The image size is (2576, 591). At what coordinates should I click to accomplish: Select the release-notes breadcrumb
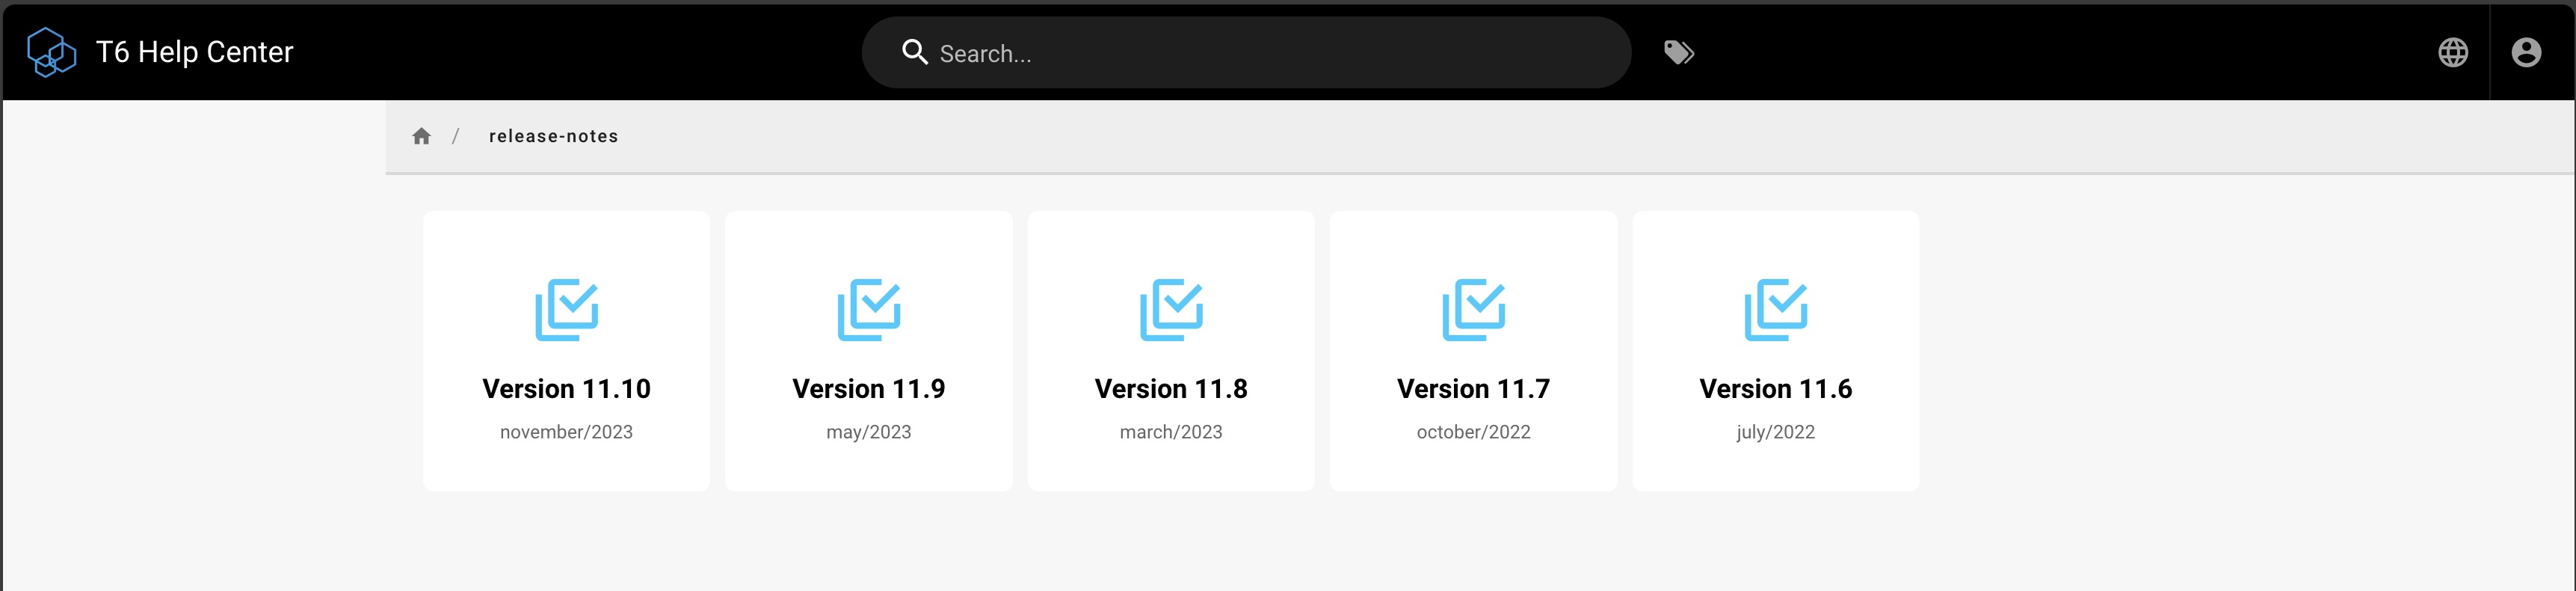coord(553,136)
